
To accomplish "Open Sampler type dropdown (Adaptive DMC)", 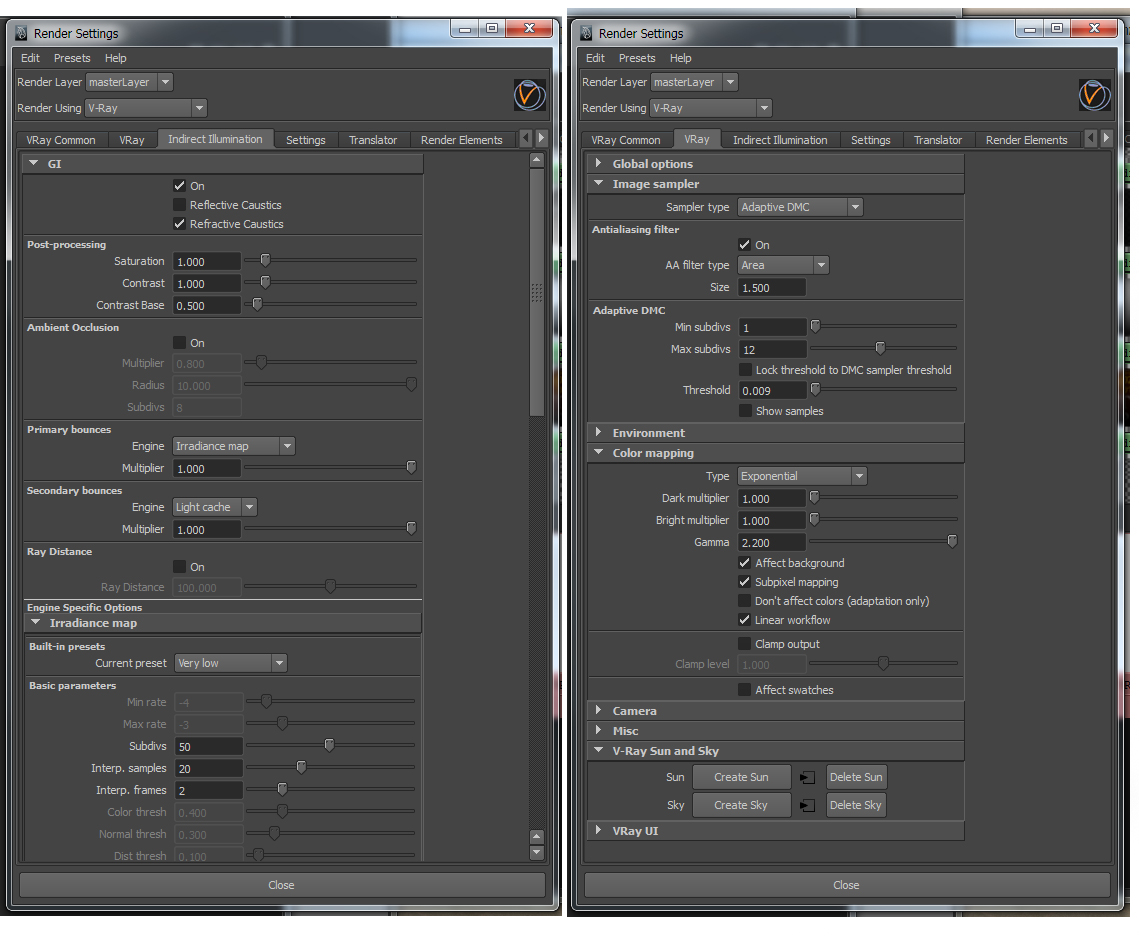I will tap(800, 207).
